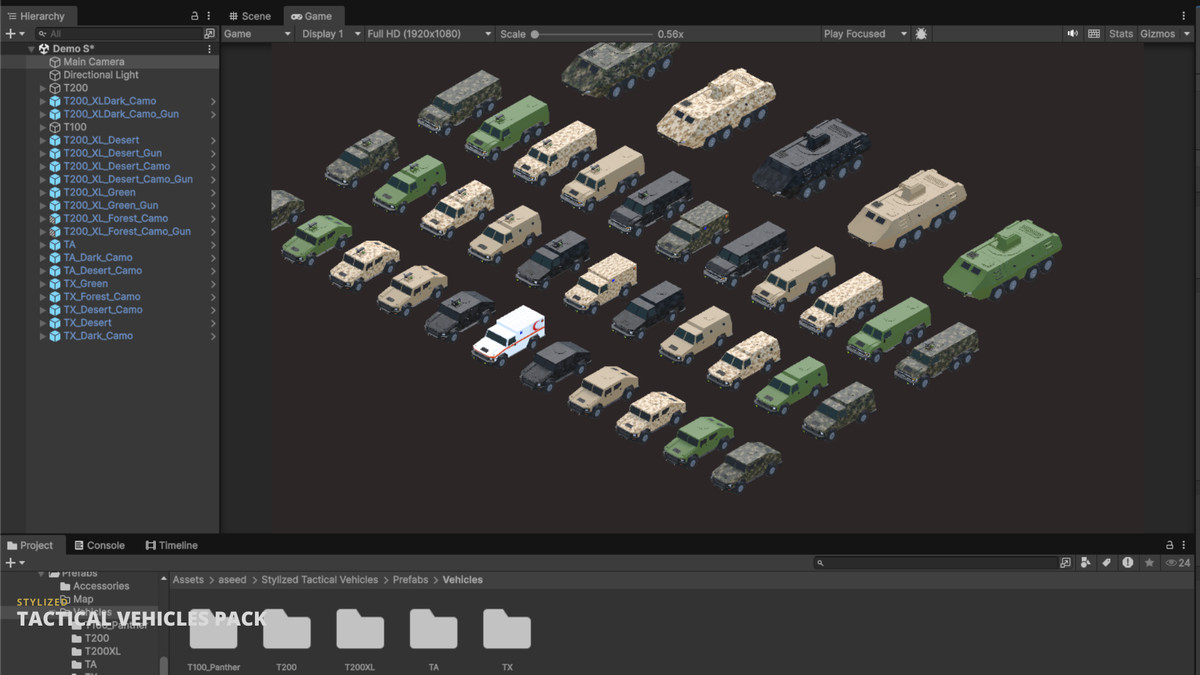Switch to the Timeline tab
Image resolution: width=1200 pixels, height=675 pixels.
171,545
